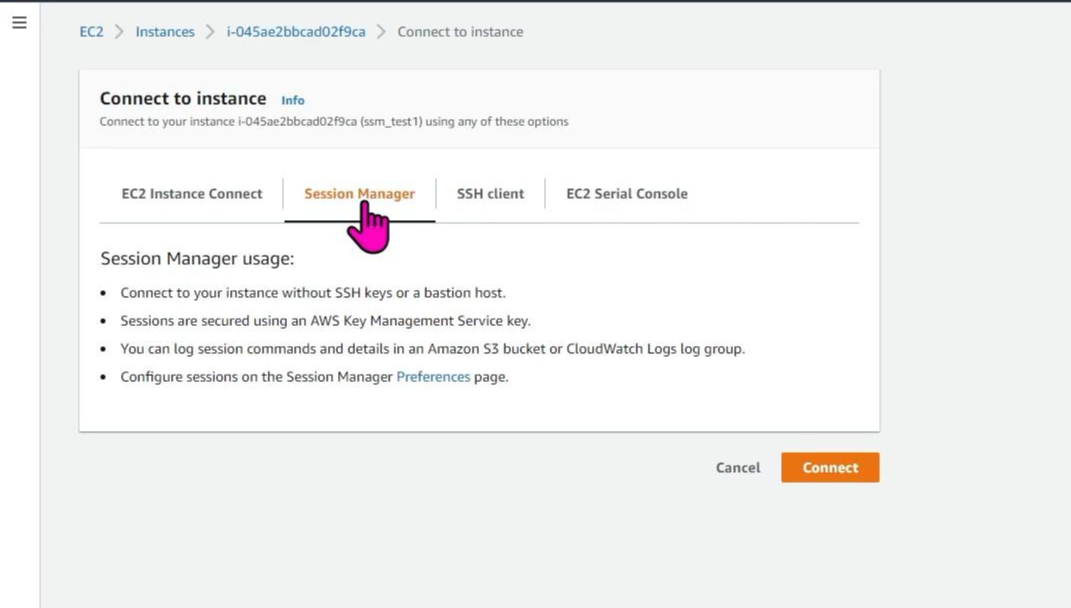Click the 'Session Manager usage:' heading
Viewport: 1071px width, 608px height.
(x=197, y=258)
